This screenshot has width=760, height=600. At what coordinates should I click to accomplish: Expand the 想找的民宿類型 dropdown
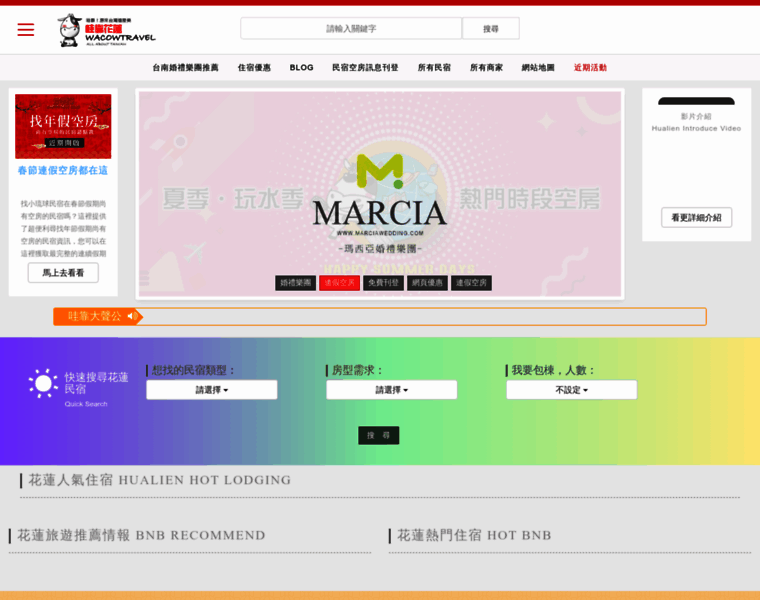point(212,390)
